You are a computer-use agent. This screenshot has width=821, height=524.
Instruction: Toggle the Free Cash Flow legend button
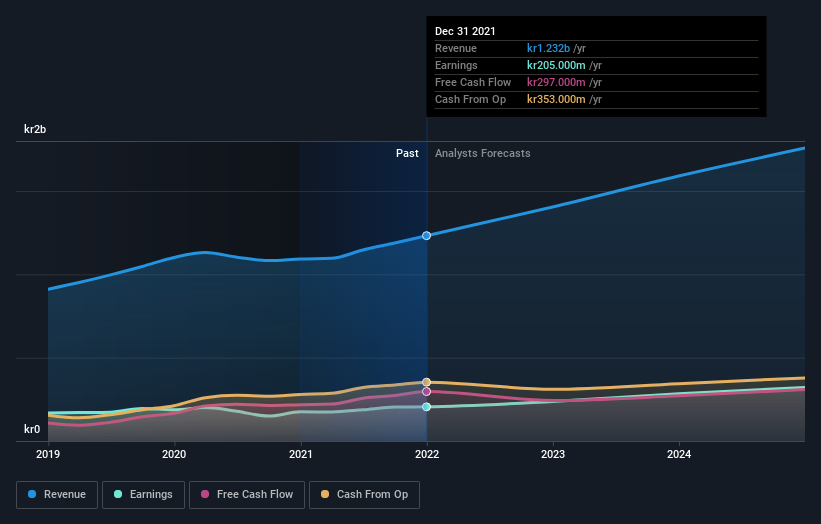(247, 495)
